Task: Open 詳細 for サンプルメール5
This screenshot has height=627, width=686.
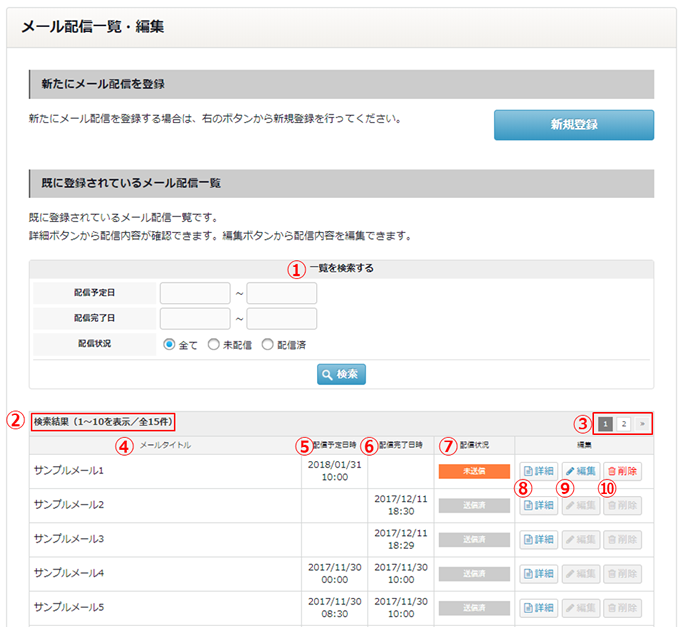Action: [x=539, y=608]
